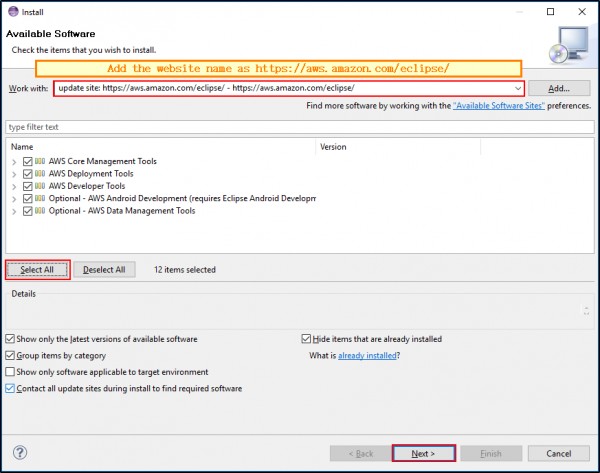The width and height of the screenshot is (600, 473).
Task: Toggle Contact all update sites during install
Action: click(x=10, y=388)
